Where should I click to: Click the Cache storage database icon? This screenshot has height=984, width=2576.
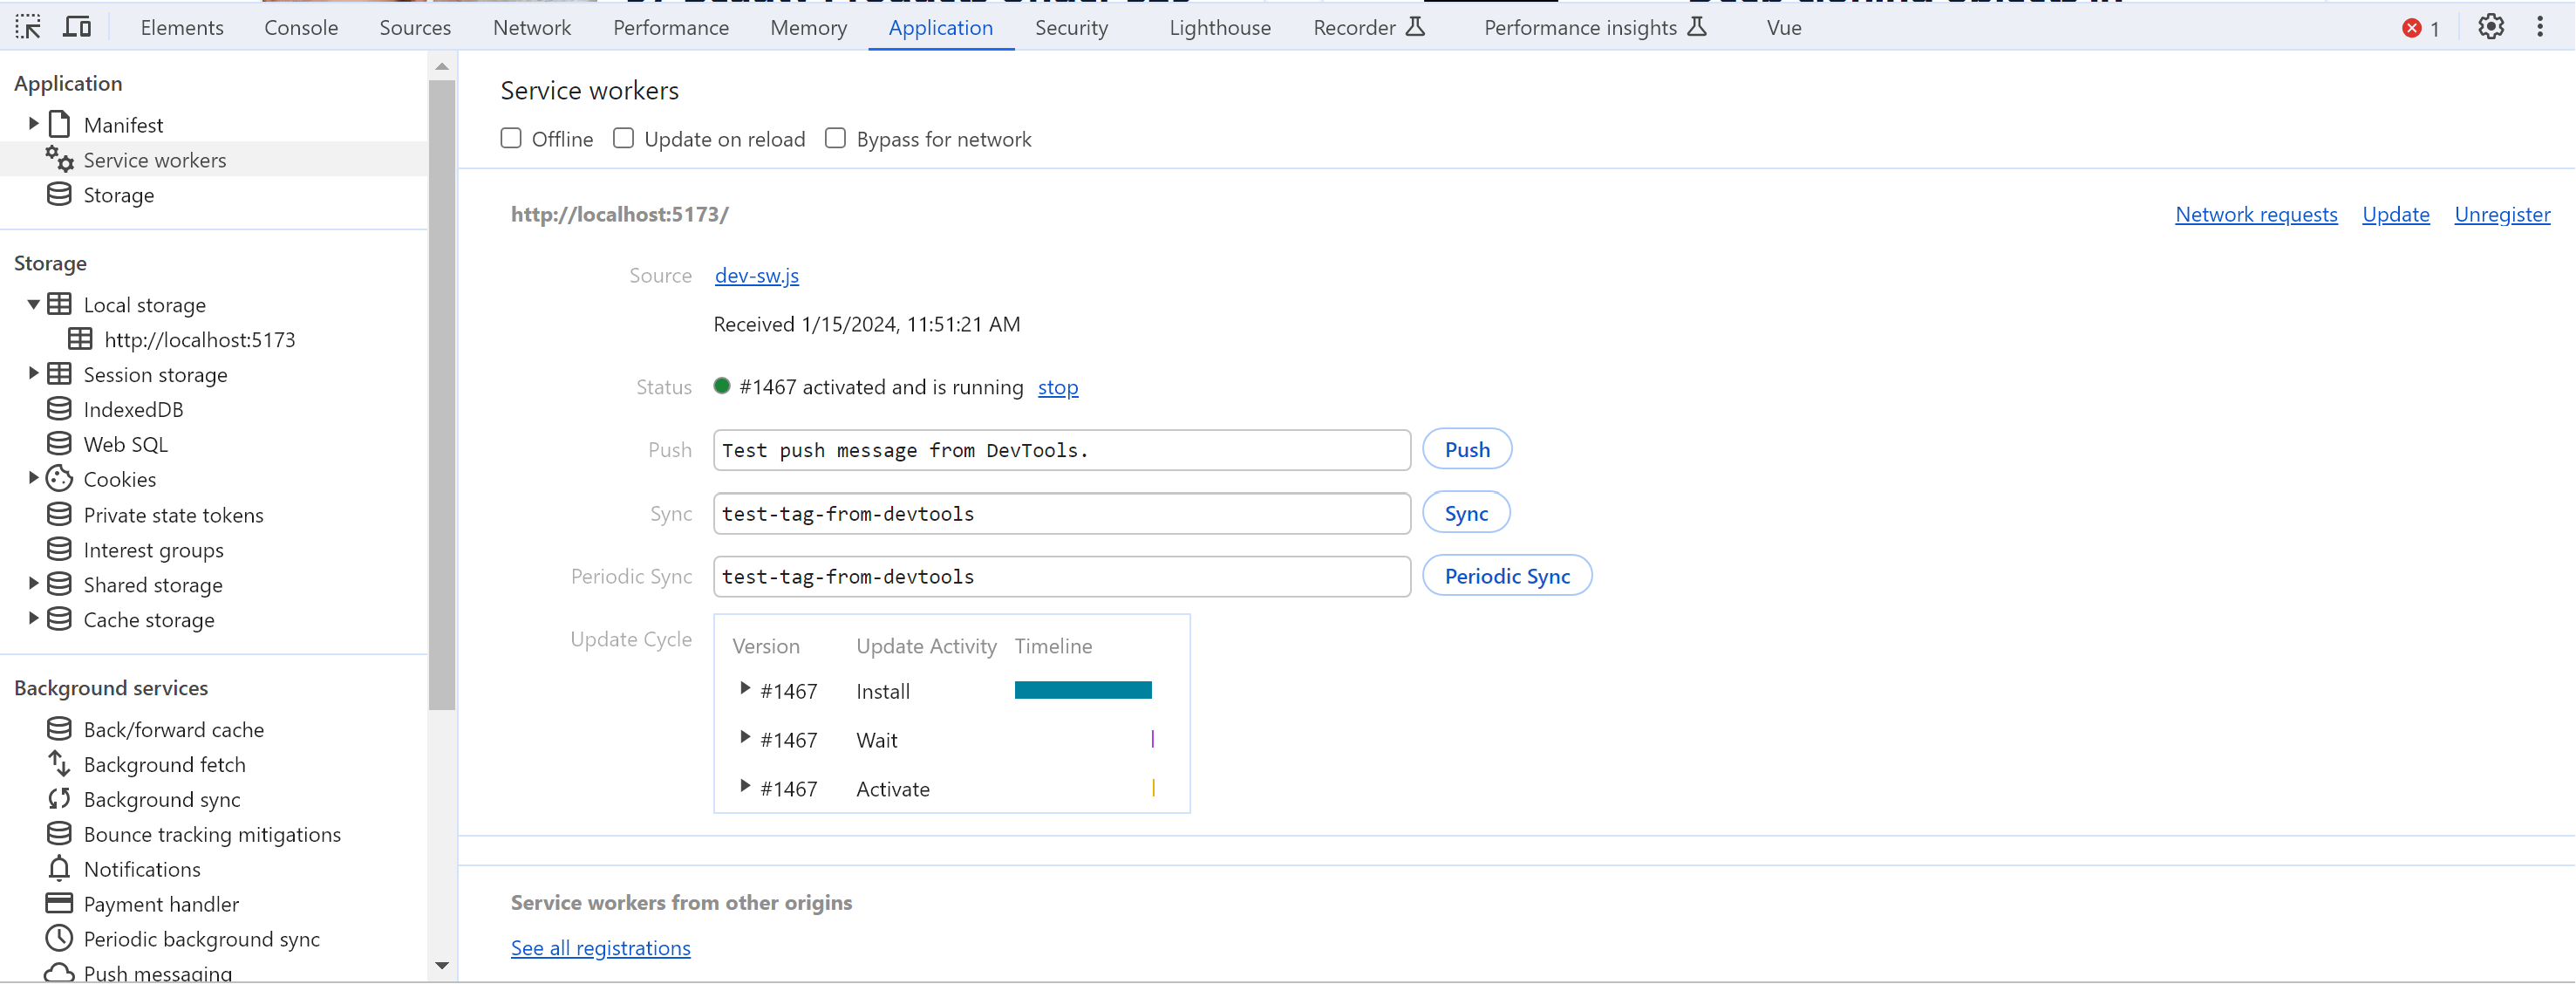60,619
